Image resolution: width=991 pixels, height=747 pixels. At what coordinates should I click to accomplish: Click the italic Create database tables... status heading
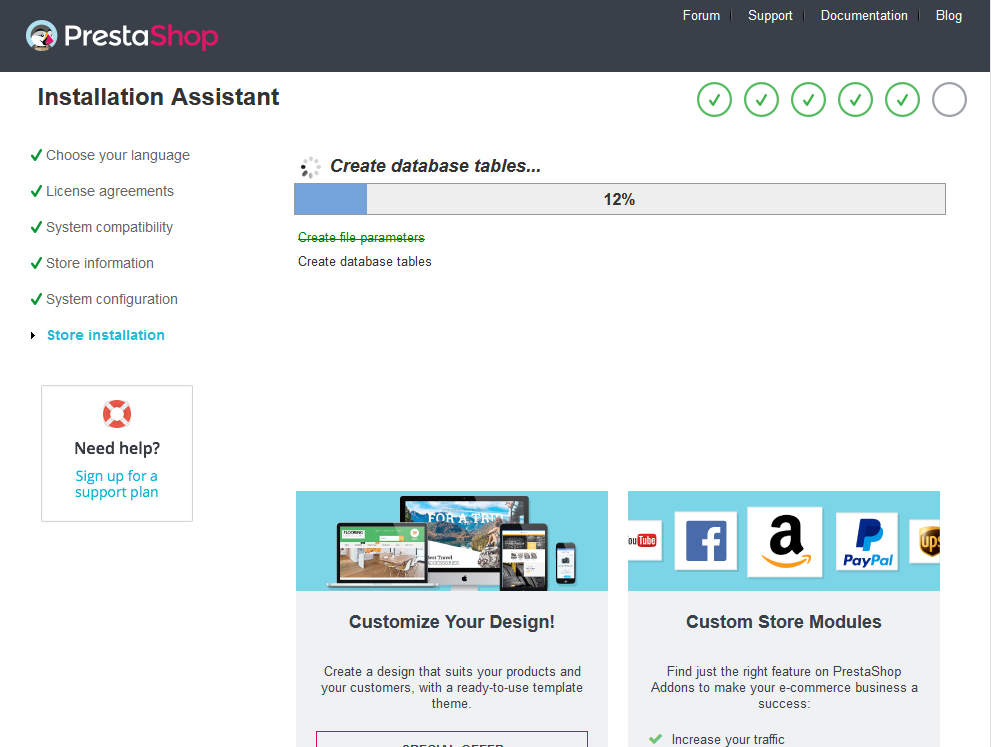coord(435,166)
